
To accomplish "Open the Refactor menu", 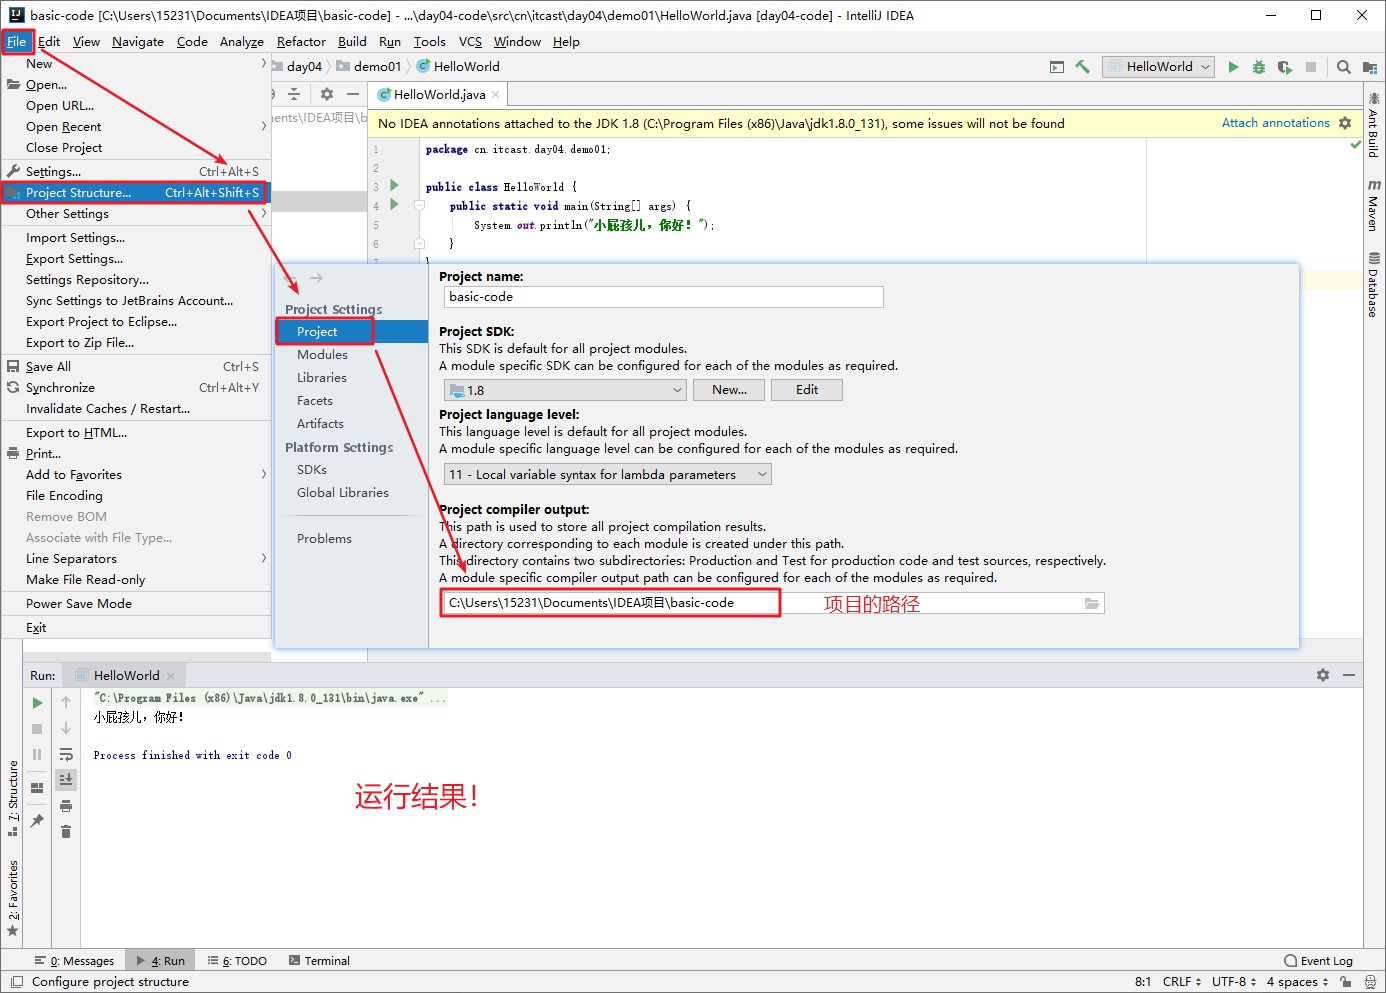I will tap(301, 42).
